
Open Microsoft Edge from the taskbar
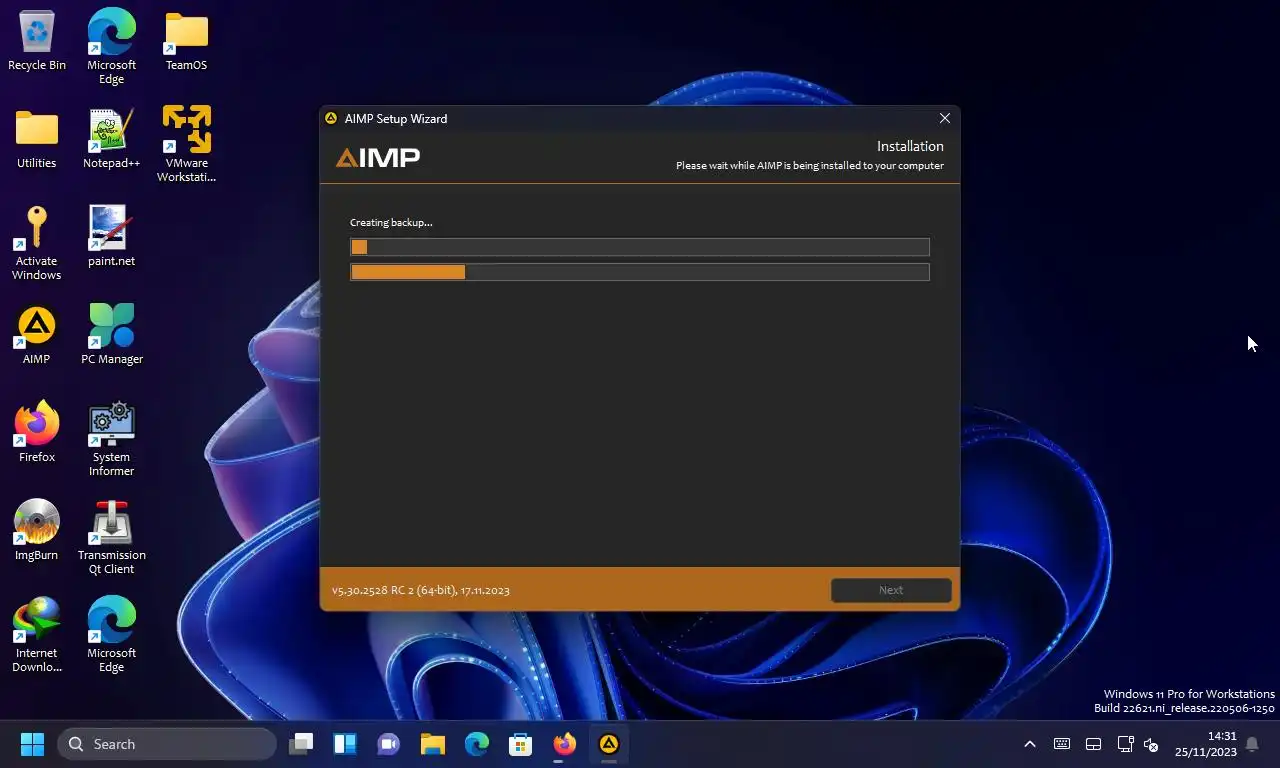click(x=477, y=744)
